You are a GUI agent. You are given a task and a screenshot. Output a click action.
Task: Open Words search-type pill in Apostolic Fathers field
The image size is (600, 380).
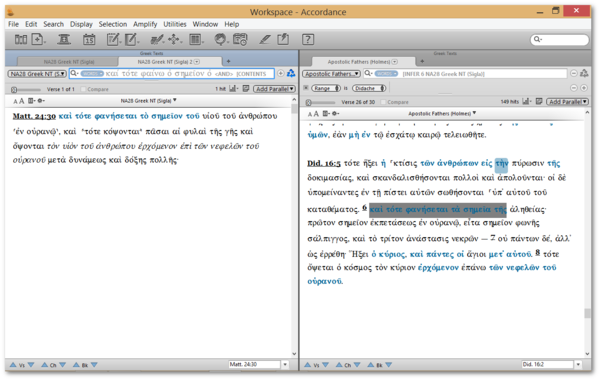pos(386,73)
